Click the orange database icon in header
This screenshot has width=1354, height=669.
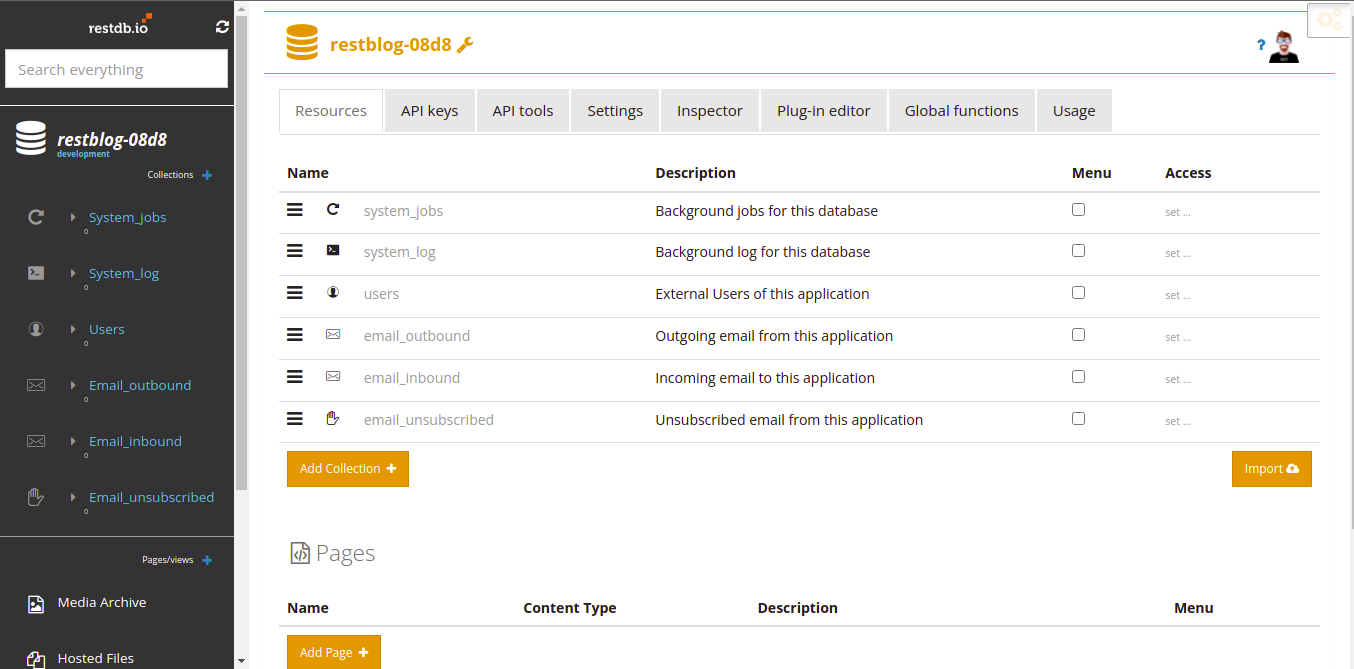302,43
